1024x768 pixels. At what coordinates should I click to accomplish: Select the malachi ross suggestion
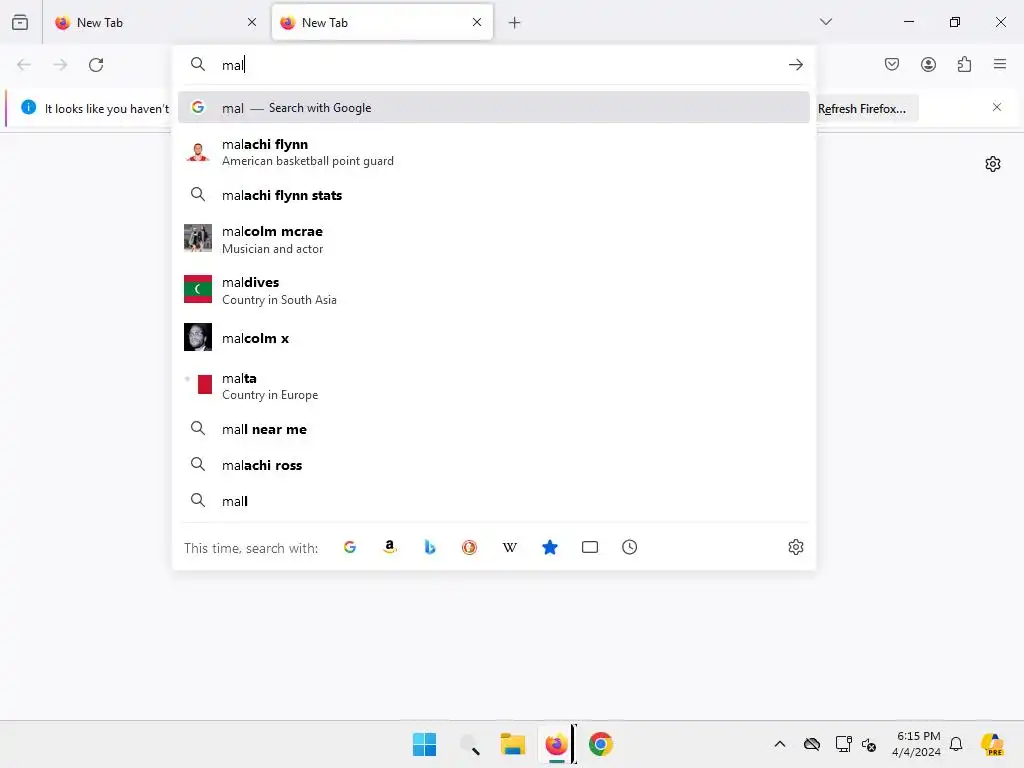click(494, 465)
